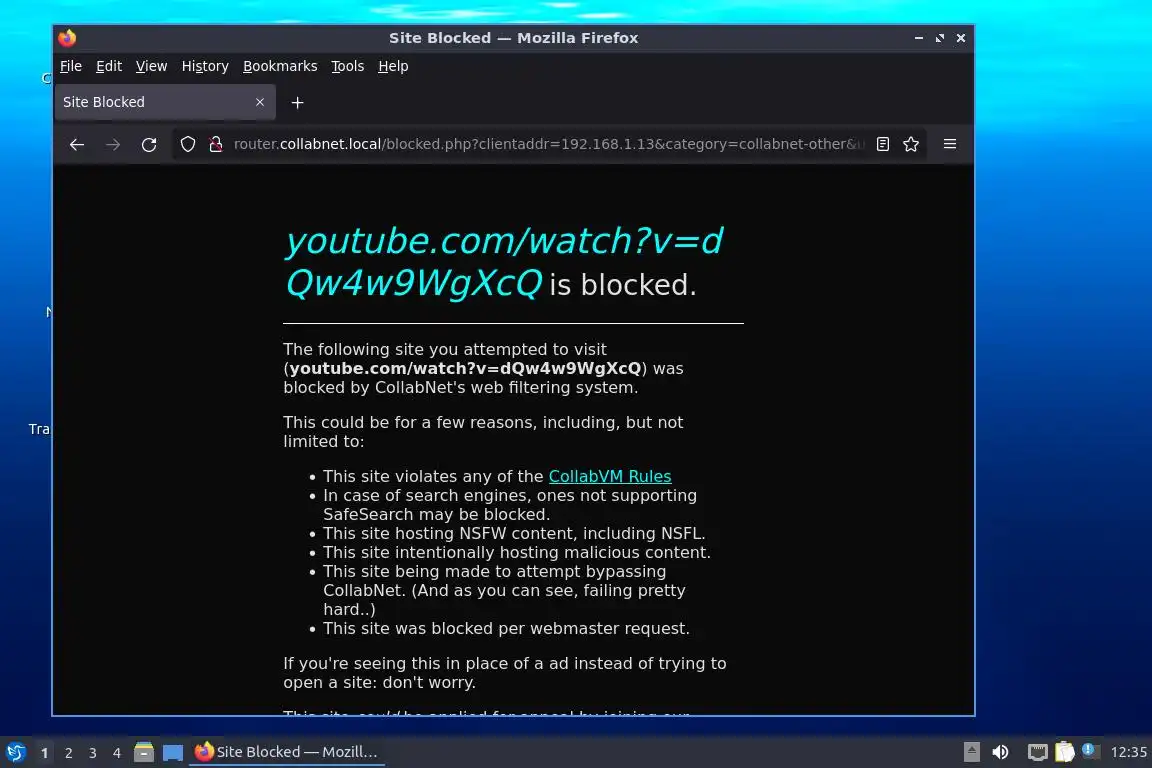Click the blocked youtube.com heading text
Viewport: 1152px width, 768px height.
504,262
